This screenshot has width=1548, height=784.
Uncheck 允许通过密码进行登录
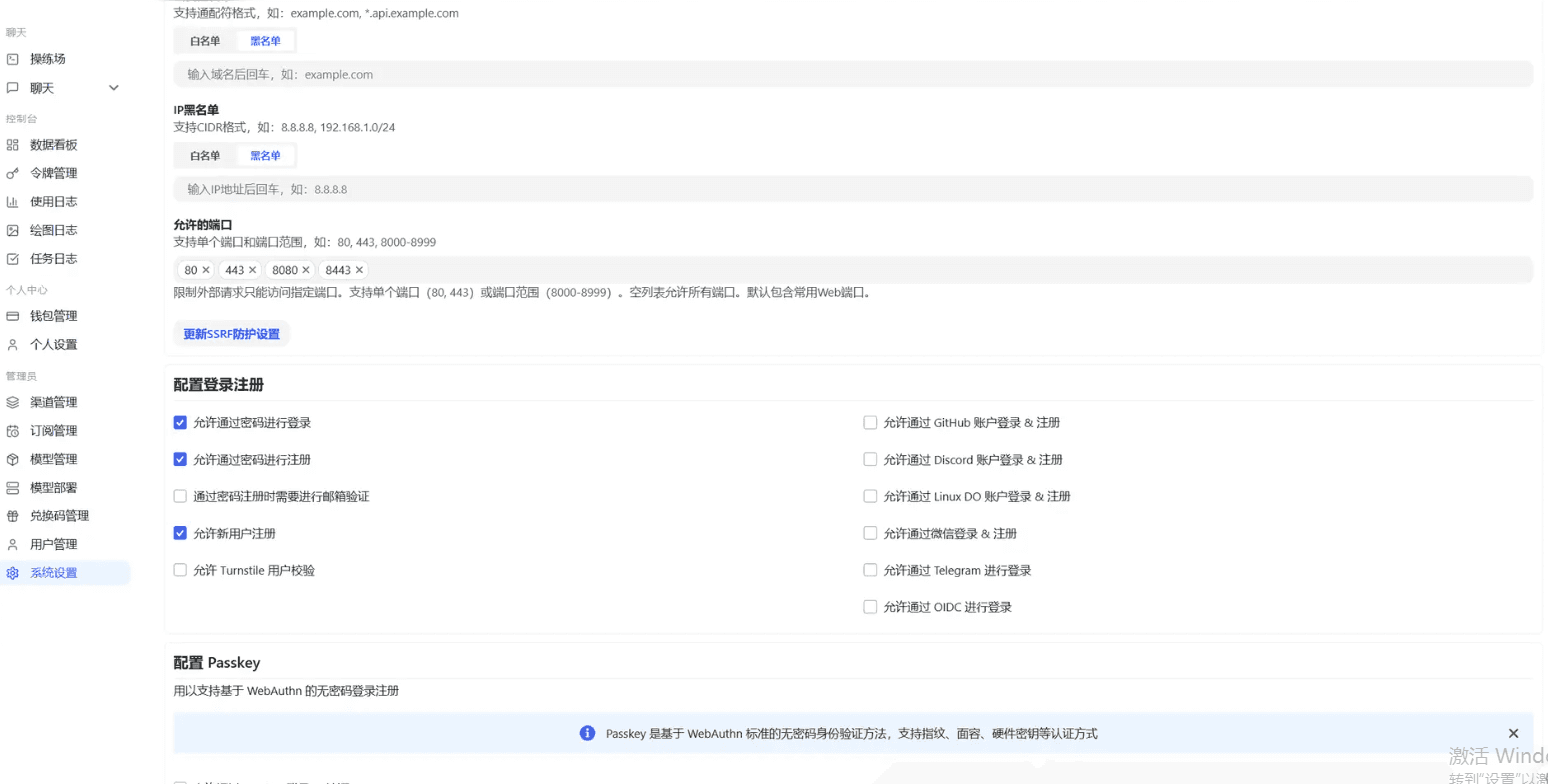tap(180, 423)
